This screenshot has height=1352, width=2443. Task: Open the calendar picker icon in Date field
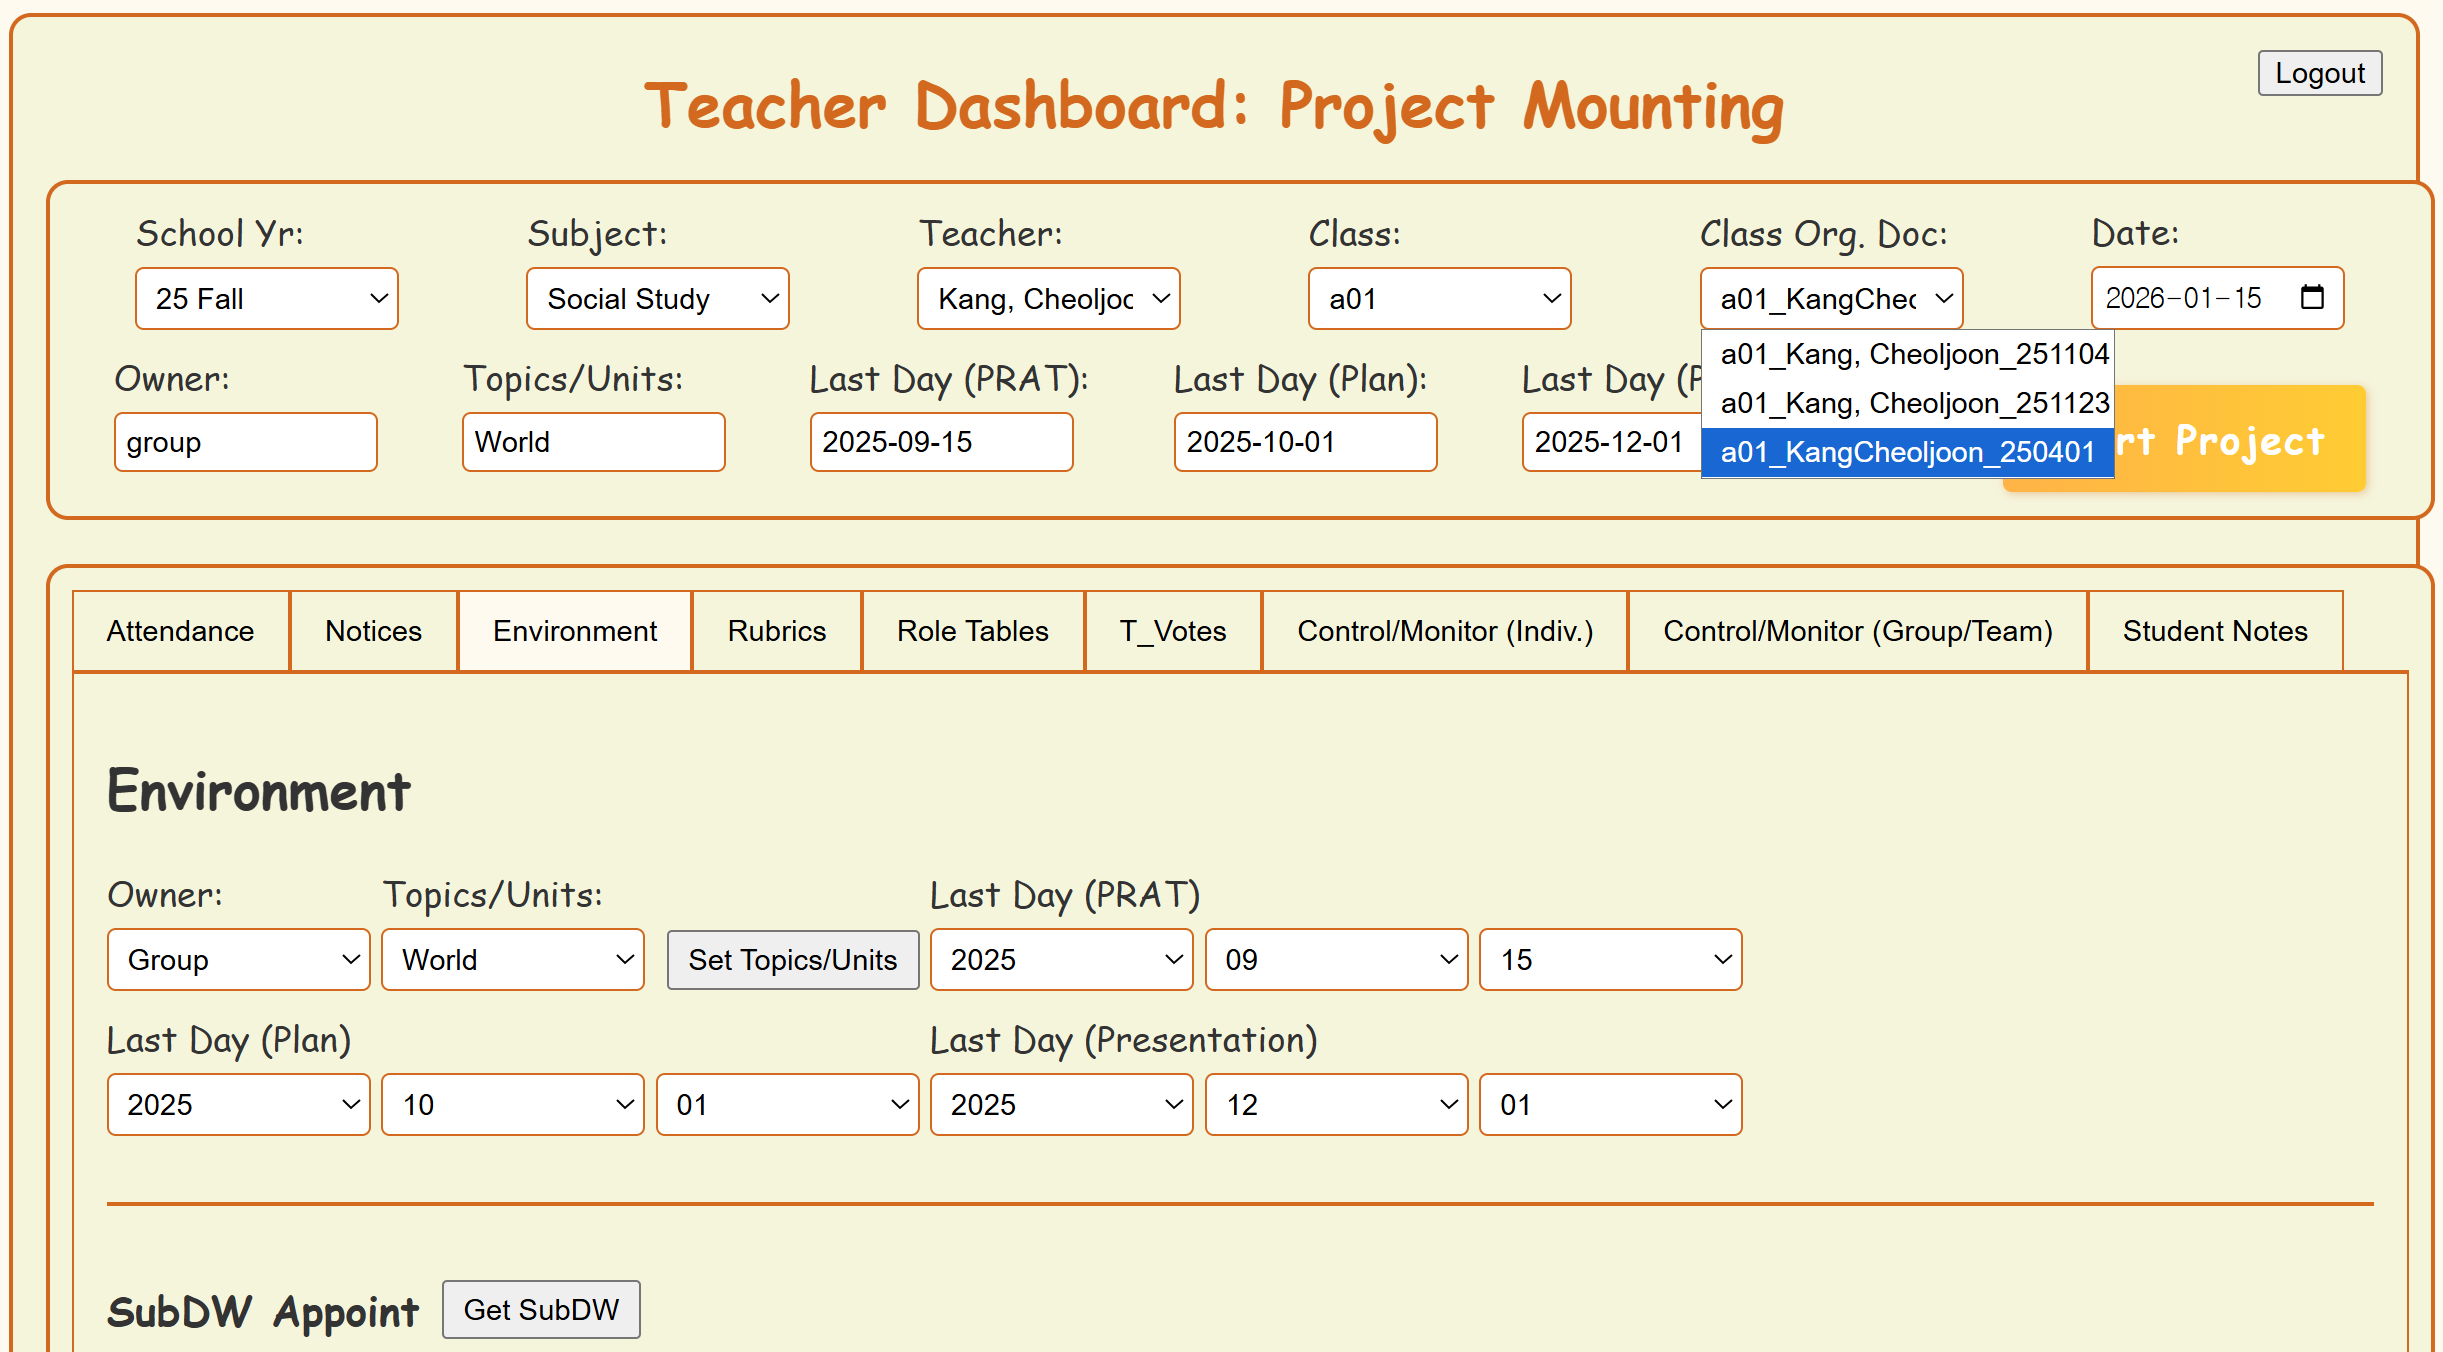(x=2311, y=297)
